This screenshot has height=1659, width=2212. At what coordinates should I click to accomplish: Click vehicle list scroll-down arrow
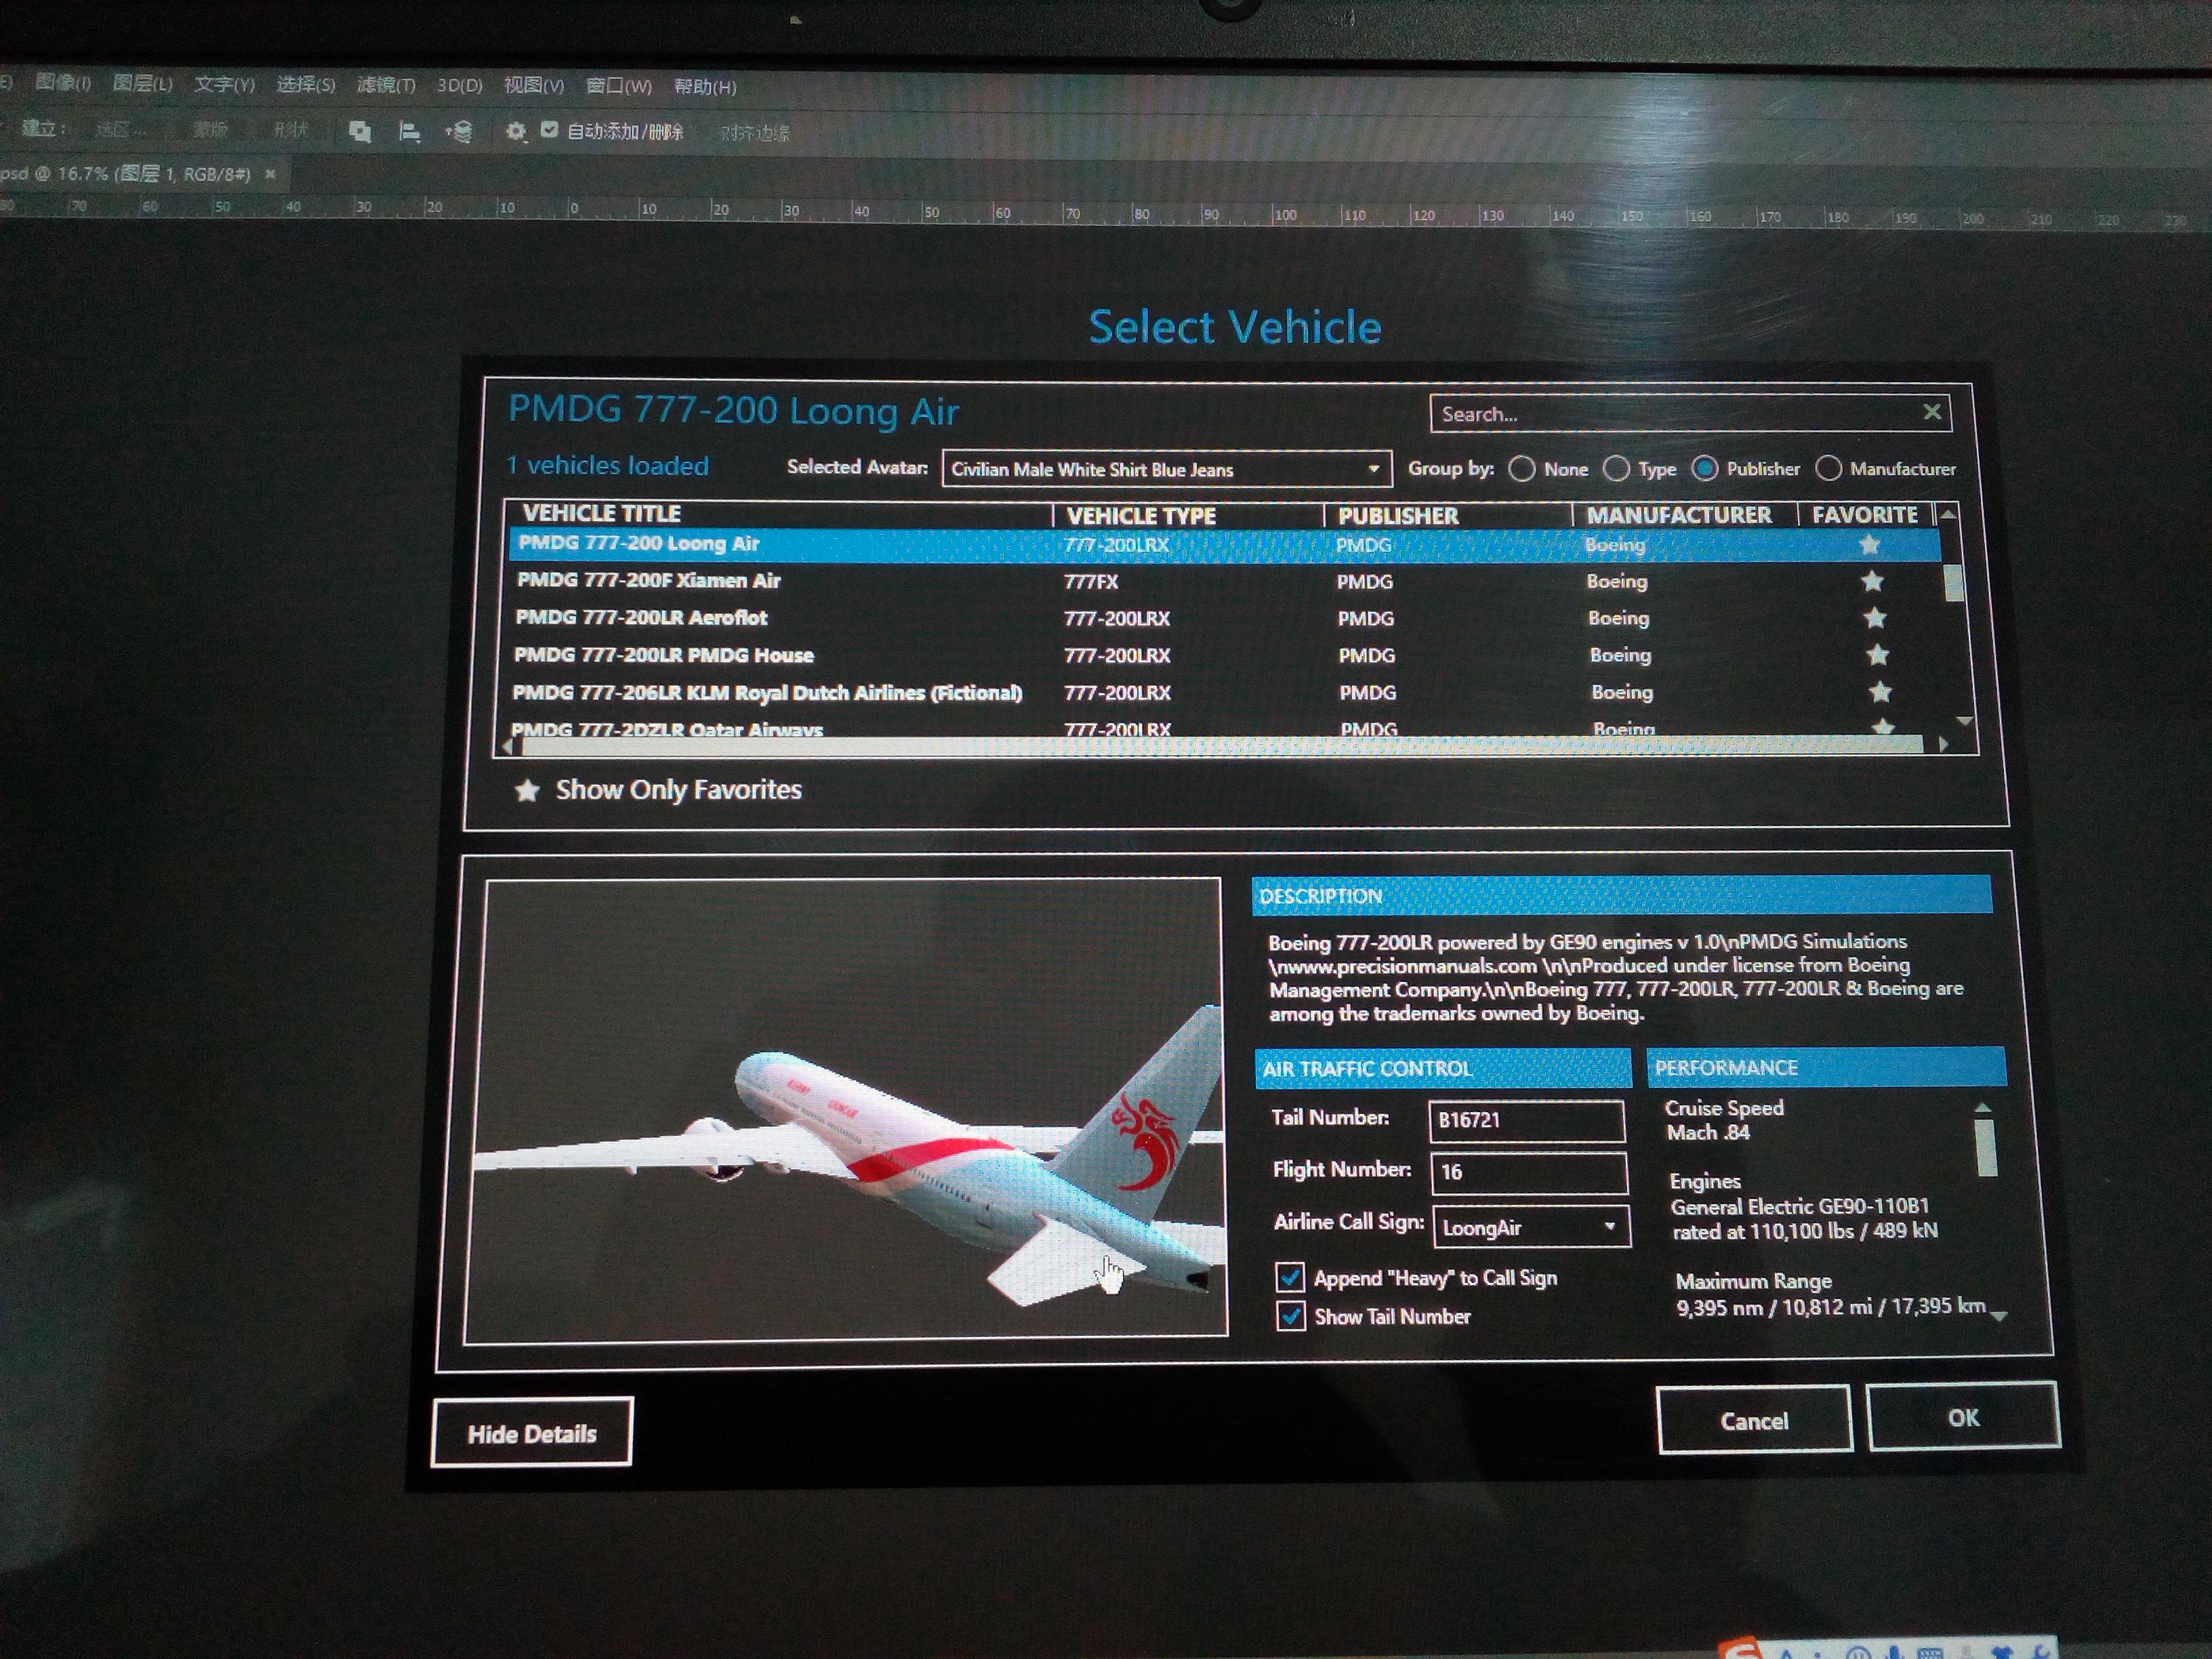(1964, 721)
